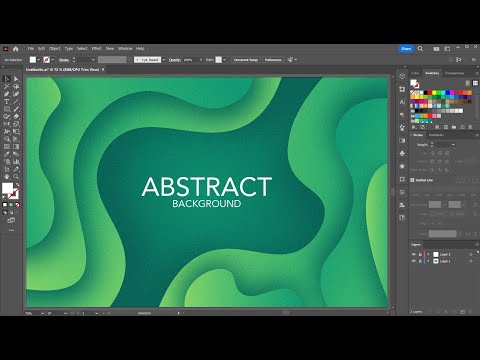Check the Dashed Line checkbox

[x=412, y=180]
